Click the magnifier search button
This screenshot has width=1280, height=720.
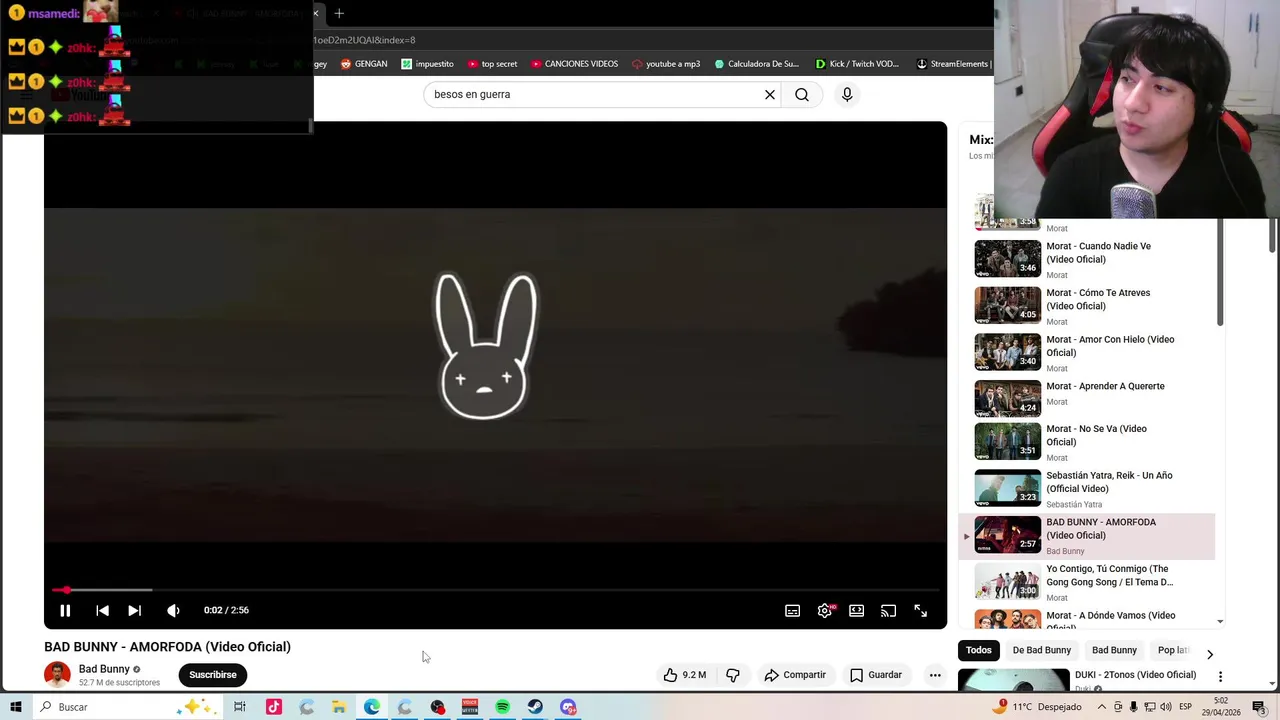coord(802,94)
